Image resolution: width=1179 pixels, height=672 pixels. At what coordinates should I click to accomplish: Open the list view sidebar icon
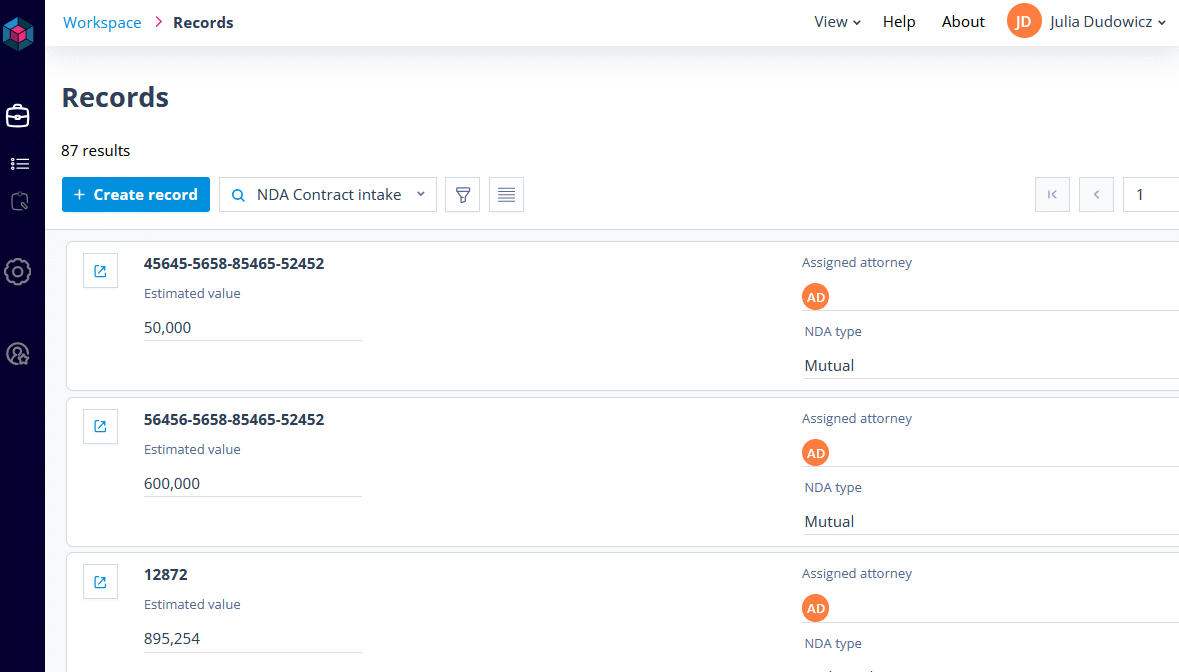(20, 164)
